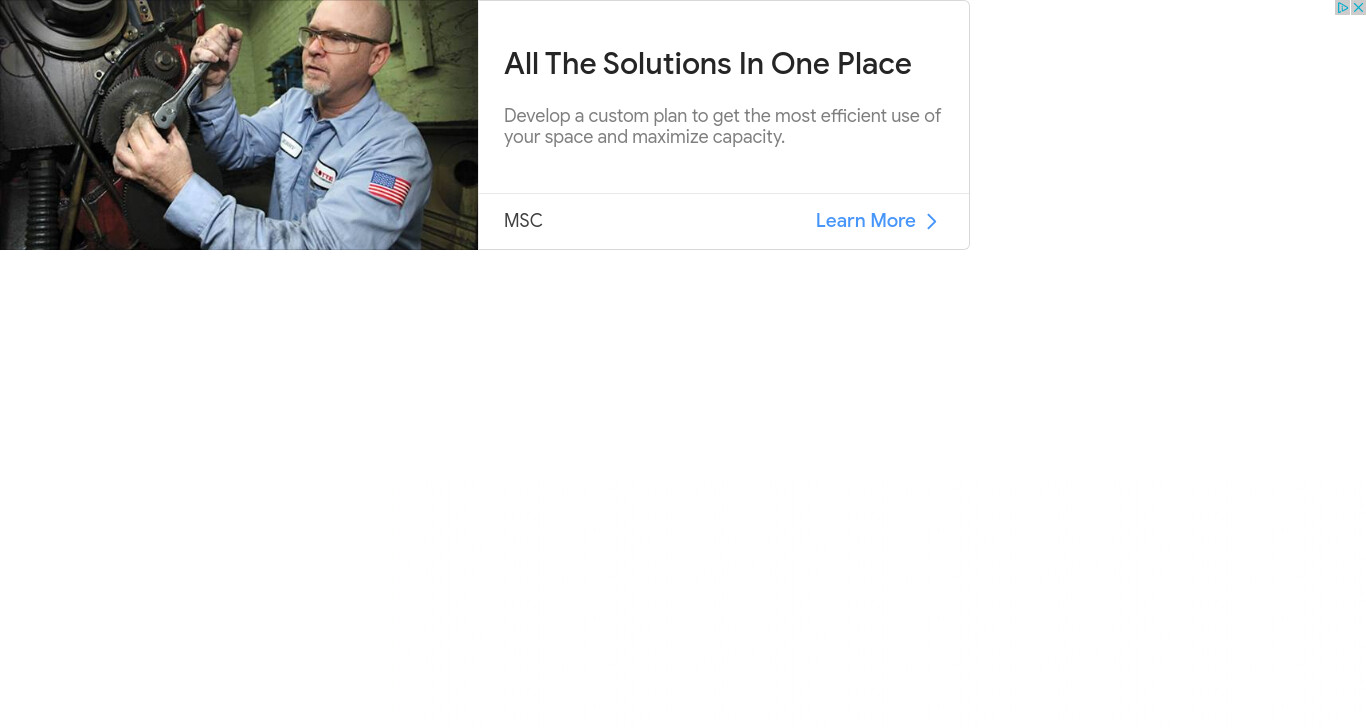The height and width of the screenshot is (728, 1366).
Task: Click the AdChoices triangle icon
Action: [x=1343, y=7]
